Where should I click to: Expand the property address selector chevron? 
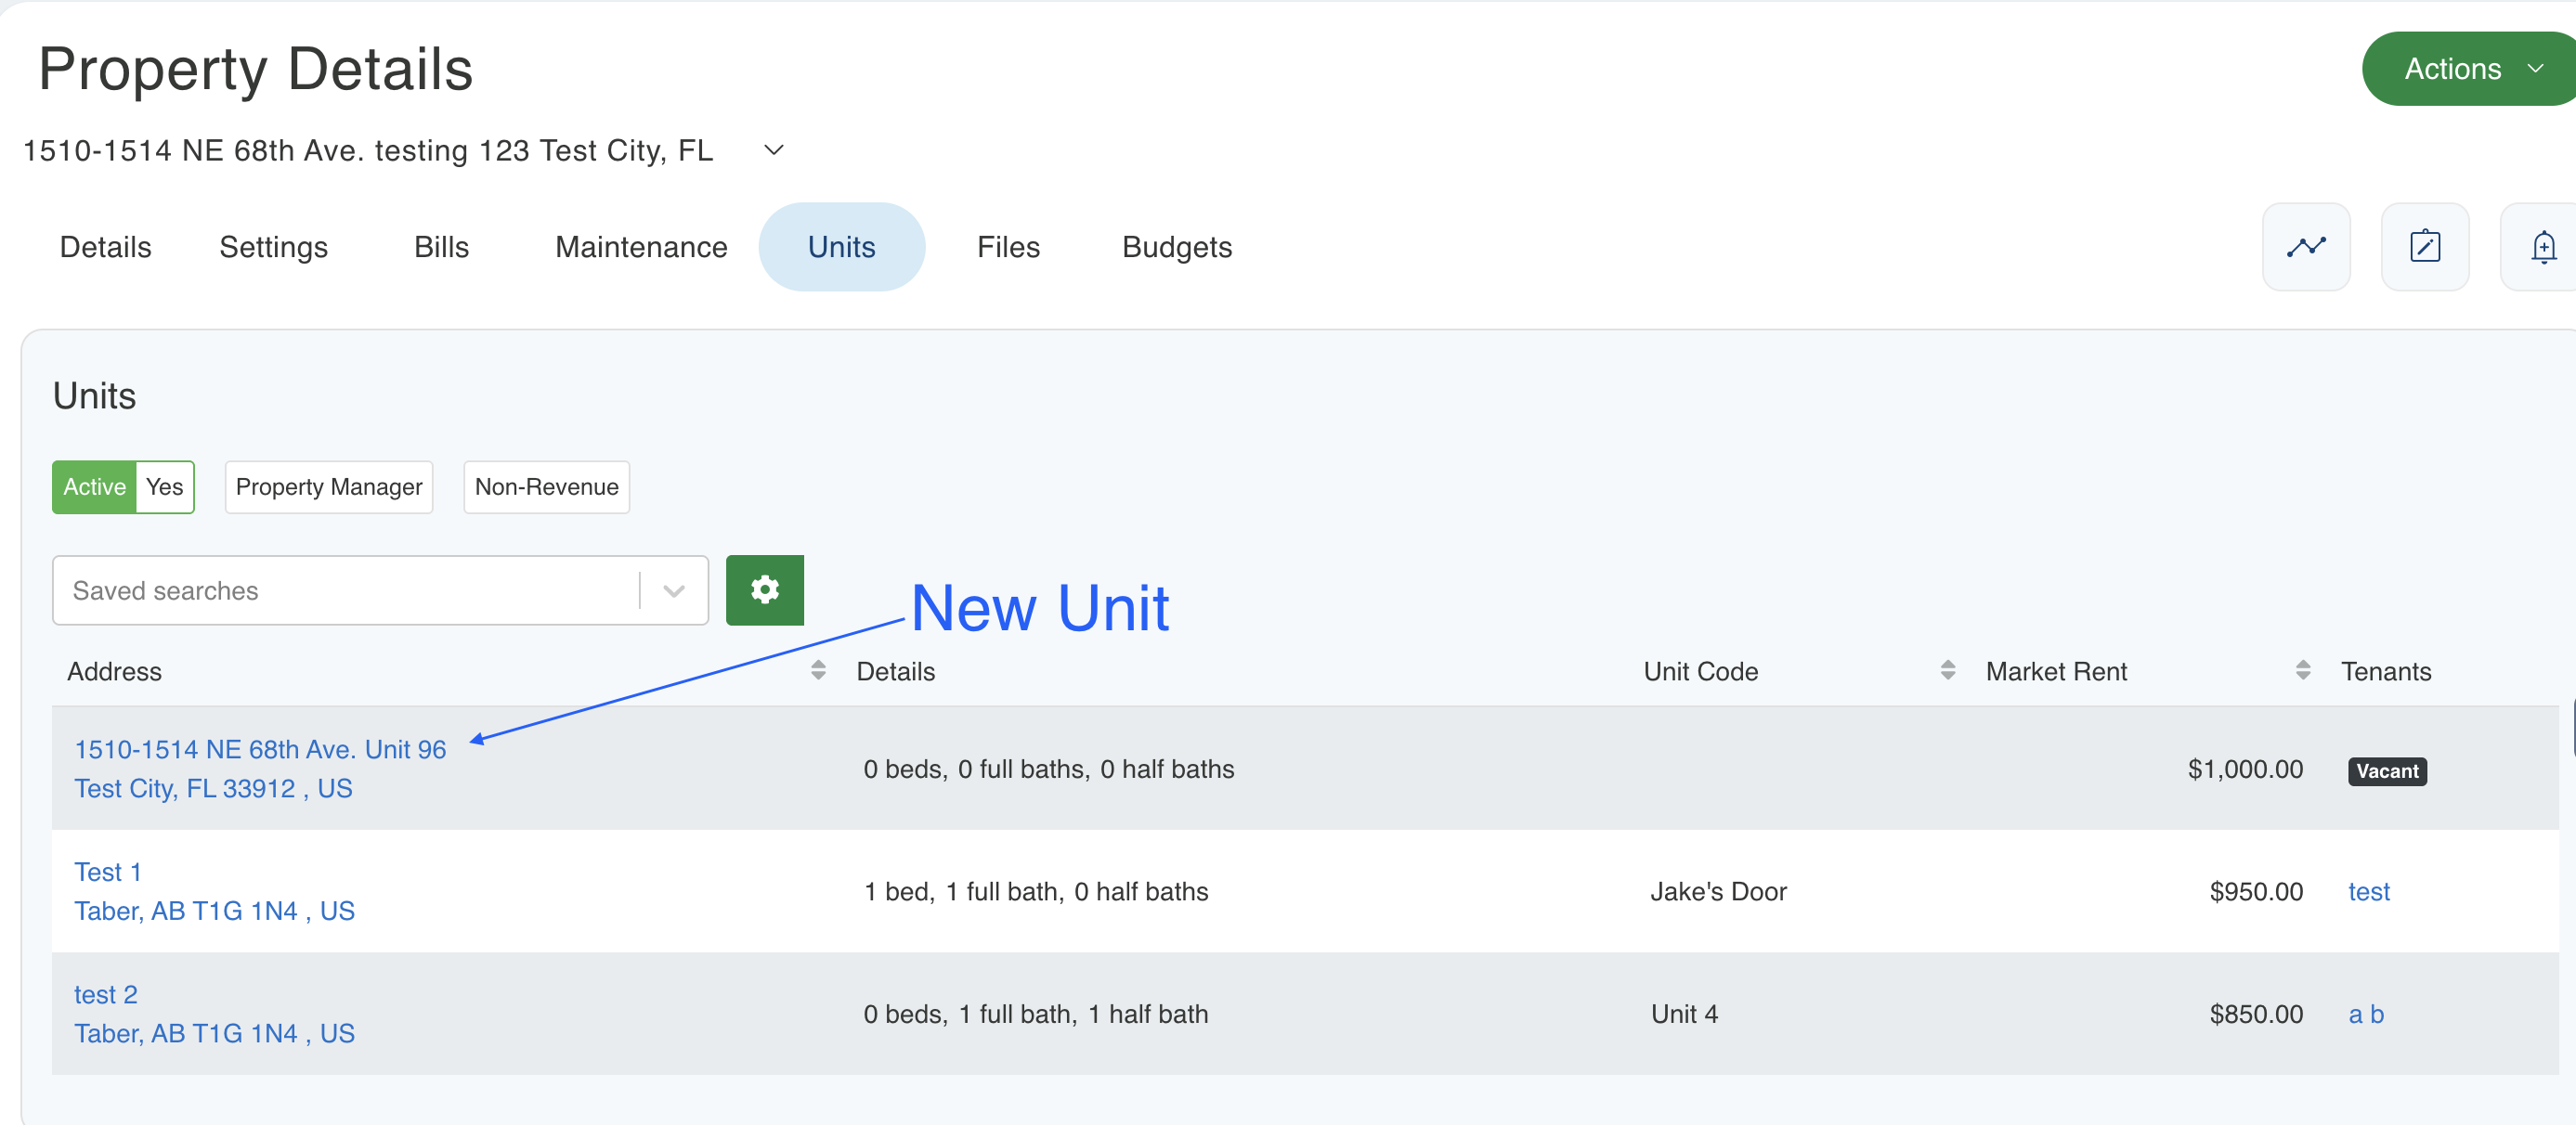tap(773, 150)
